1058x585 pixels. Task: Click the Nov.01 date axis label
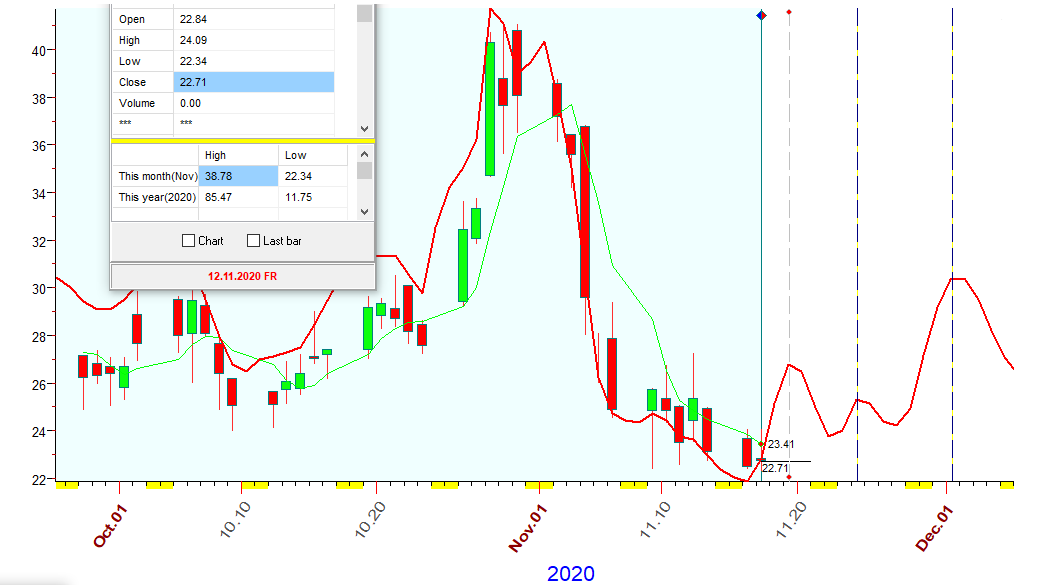pos(530,527)
